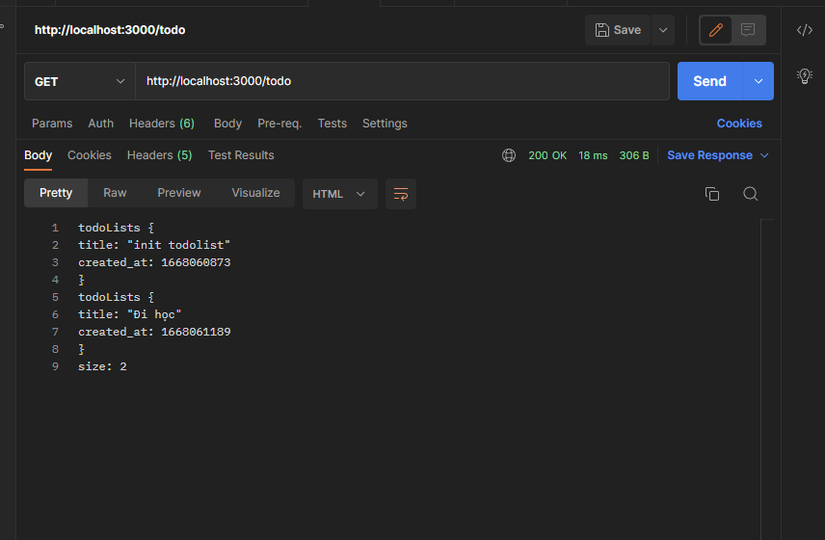Search the response with magnifier icon
The width and height of the screenshot is (825, 540).
750,194
